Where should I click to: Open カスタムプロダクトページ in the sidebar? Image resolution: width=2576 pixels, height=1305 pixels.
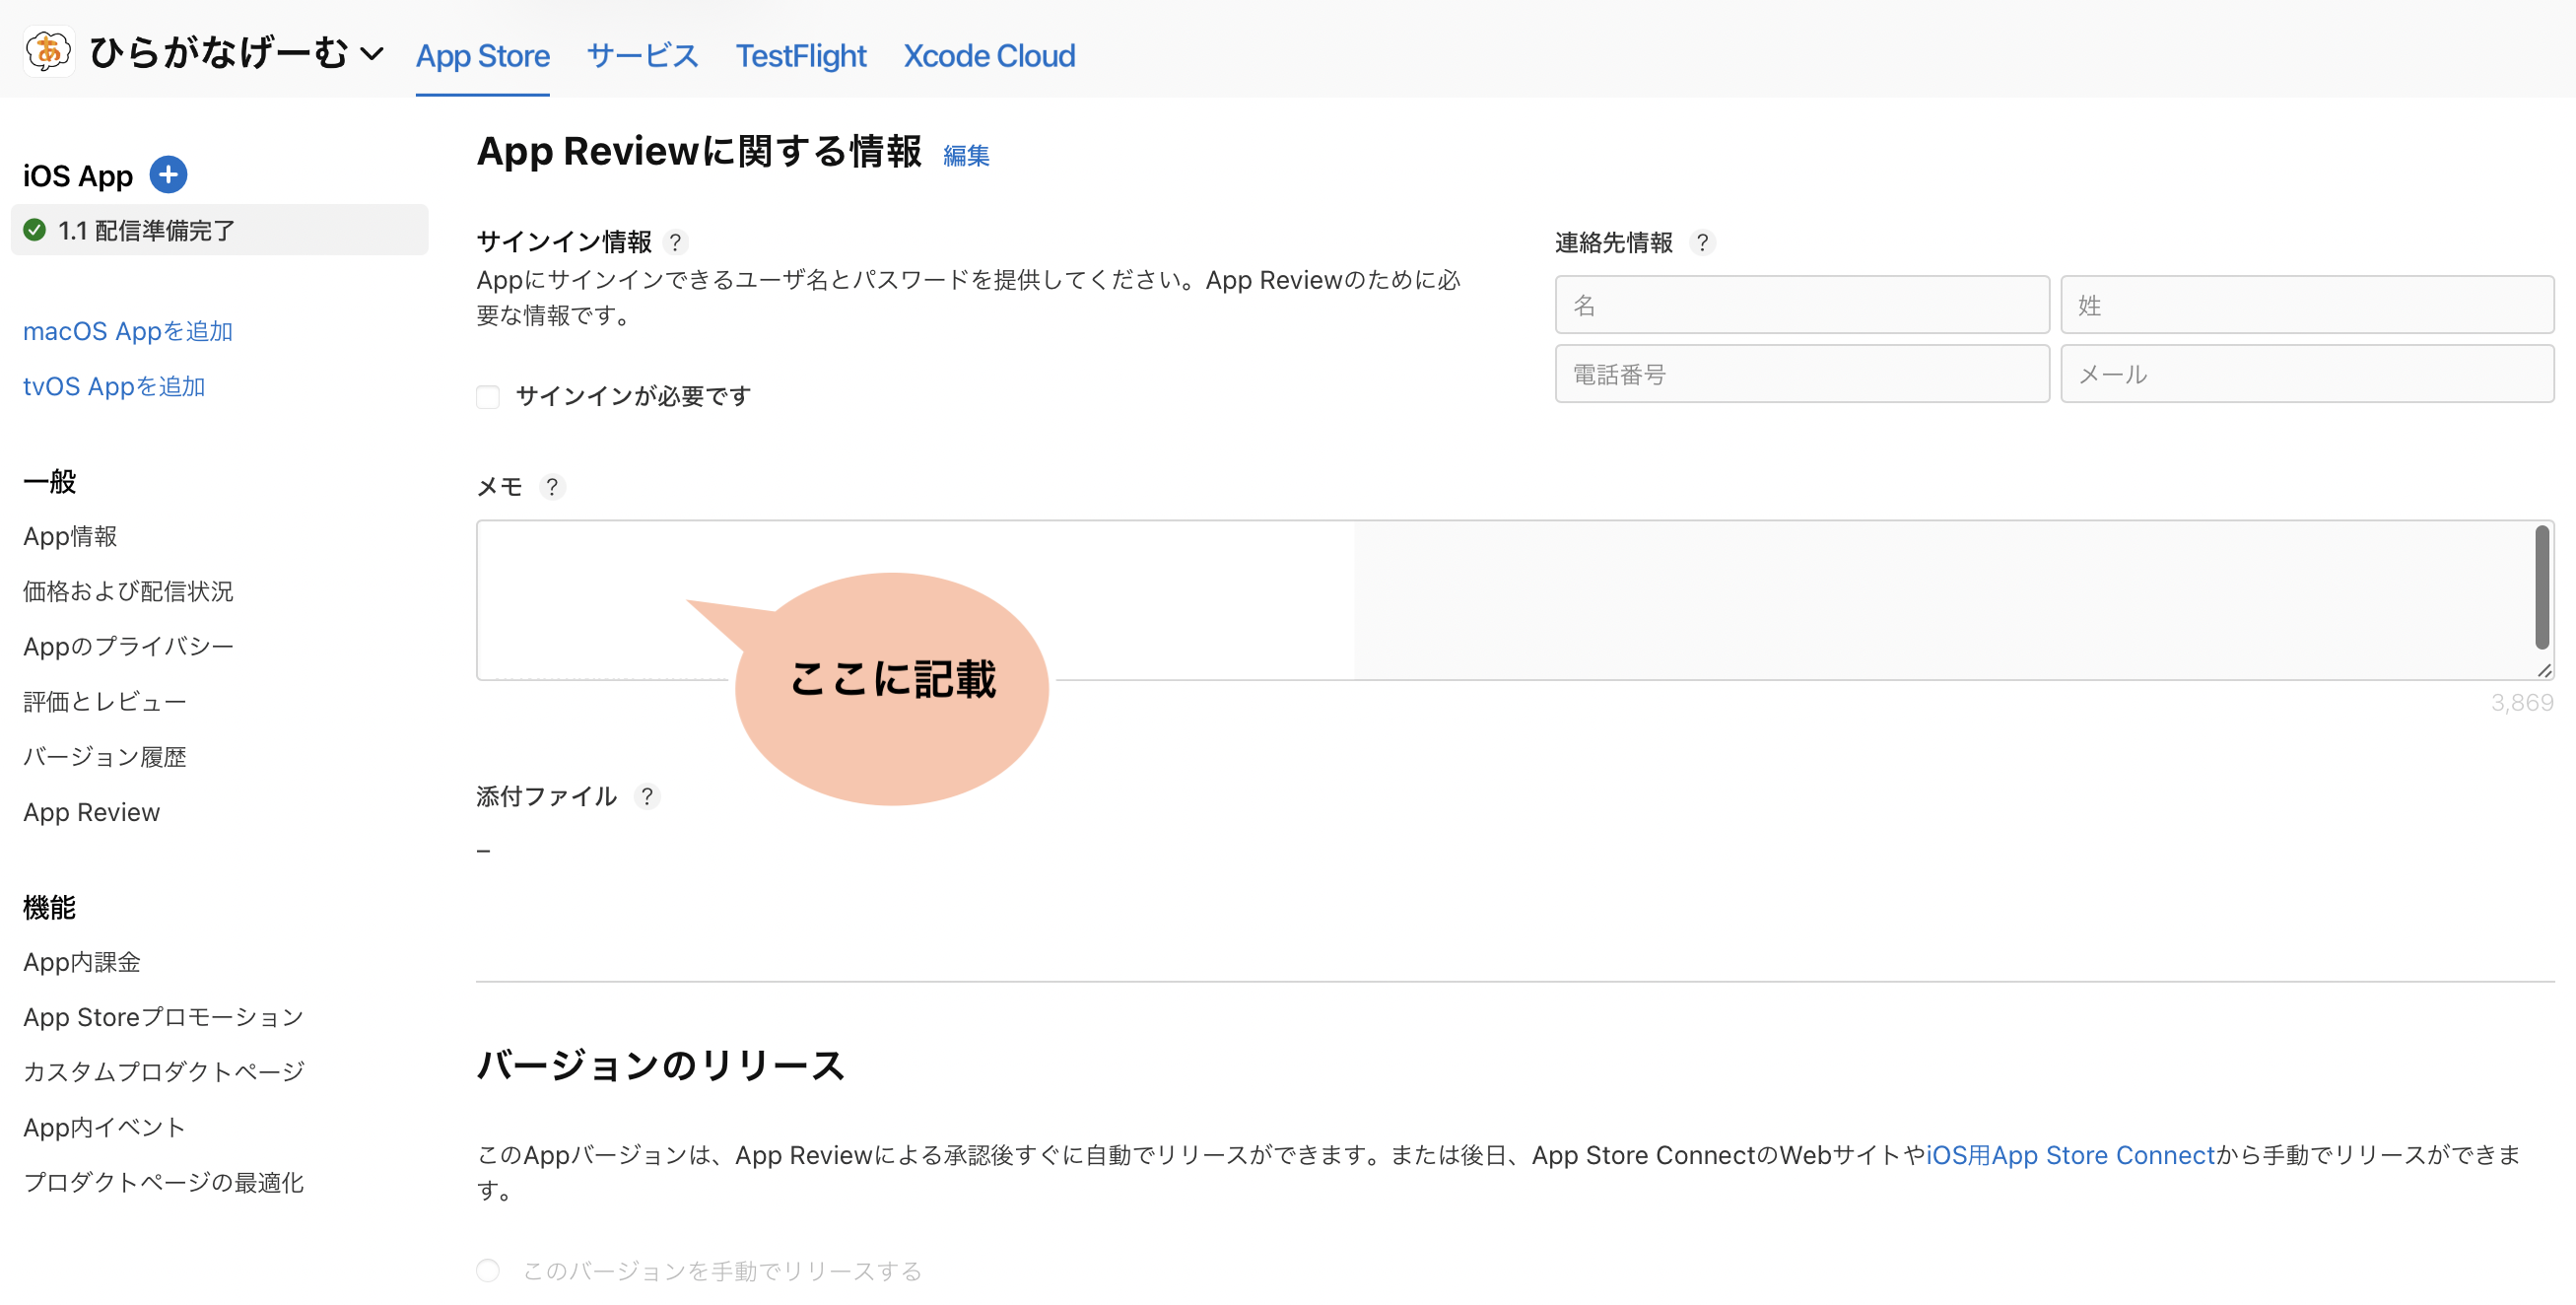[x=164, y=1072]
